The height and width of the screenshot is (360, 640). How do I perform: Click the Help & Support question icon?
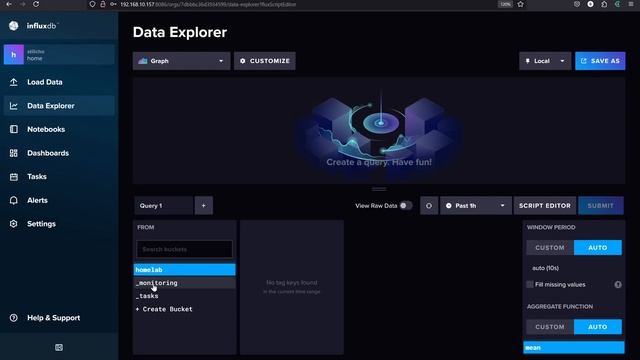(13, 318)
